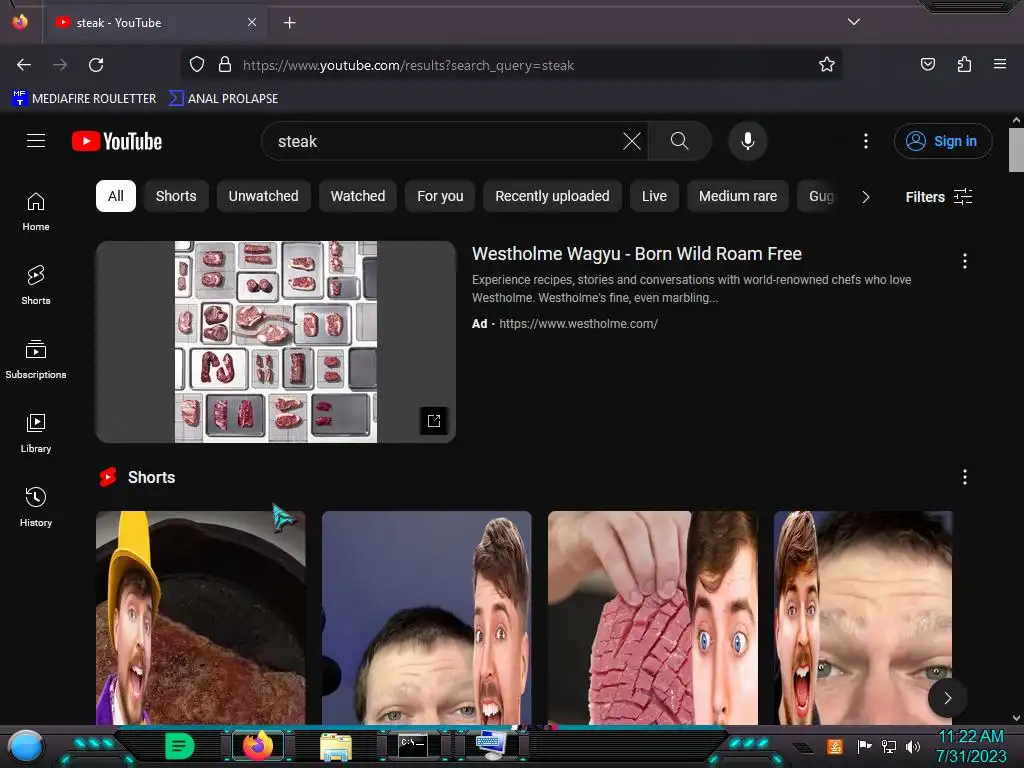Open the yellow hat skillet steak short
Viewport: 1024px width, 768px height.
coord(200,618)
